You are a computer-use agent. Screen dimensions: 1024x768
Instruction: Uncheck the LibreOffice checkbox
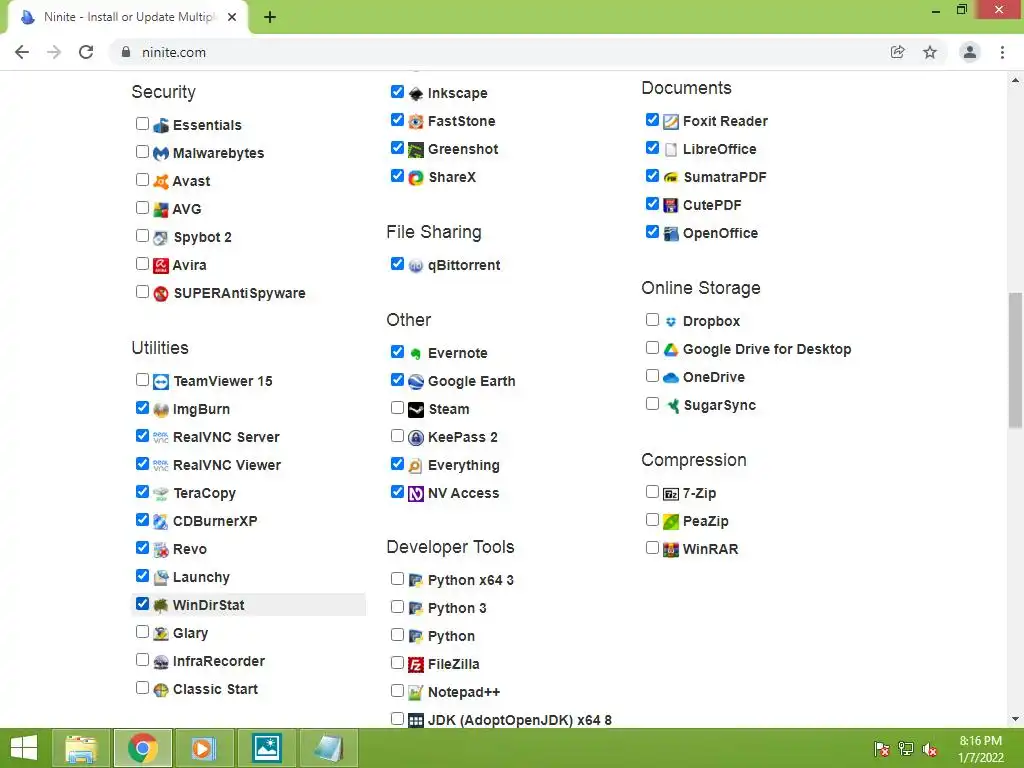(652, 148)
